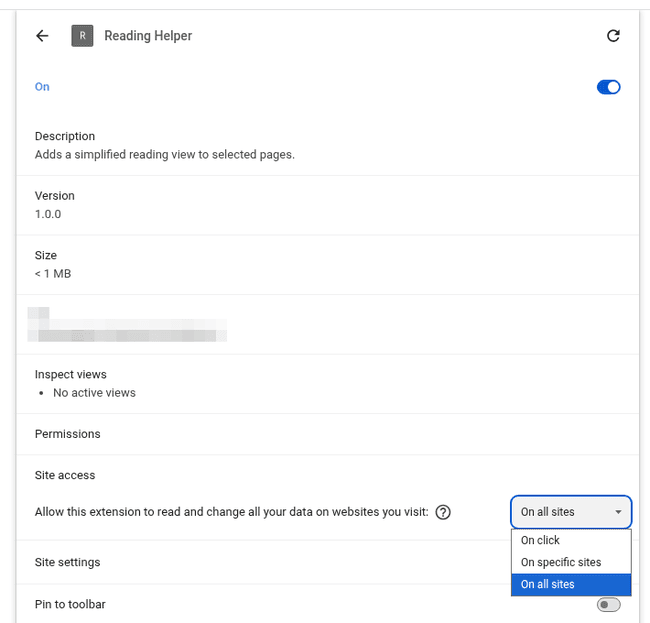
Task: Pick the highlighted 'On all sites' option
Action: 571,584
